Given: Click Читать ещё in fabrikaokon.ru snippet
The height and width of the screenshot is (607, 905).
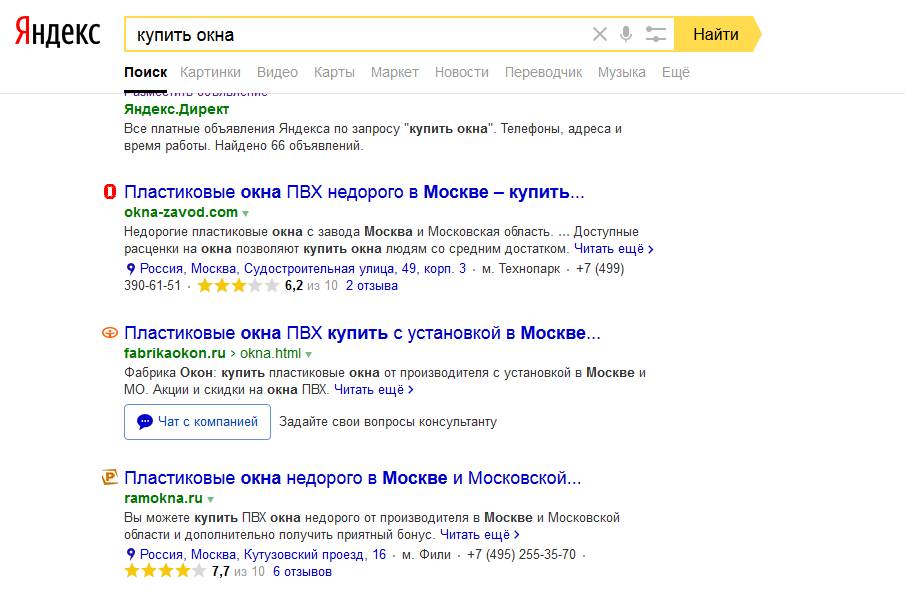Looking at the screenshot, I should (x=373, y=389).
